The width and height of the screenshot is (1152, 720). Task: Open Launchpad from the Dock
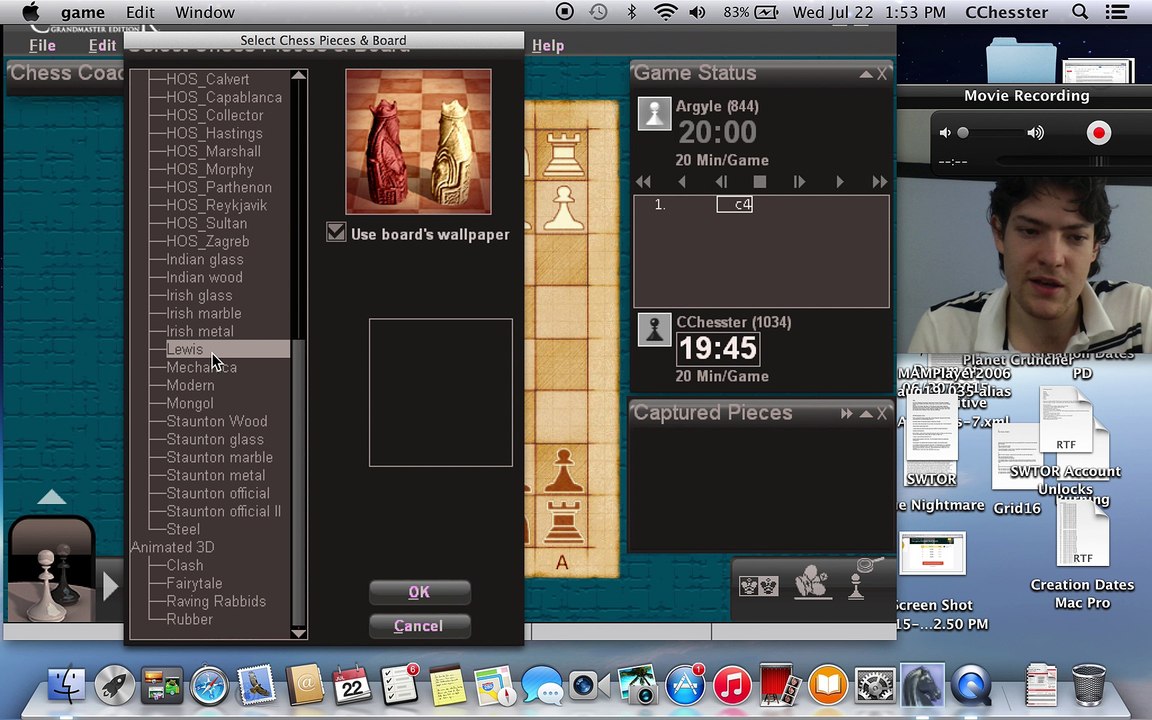115,686
